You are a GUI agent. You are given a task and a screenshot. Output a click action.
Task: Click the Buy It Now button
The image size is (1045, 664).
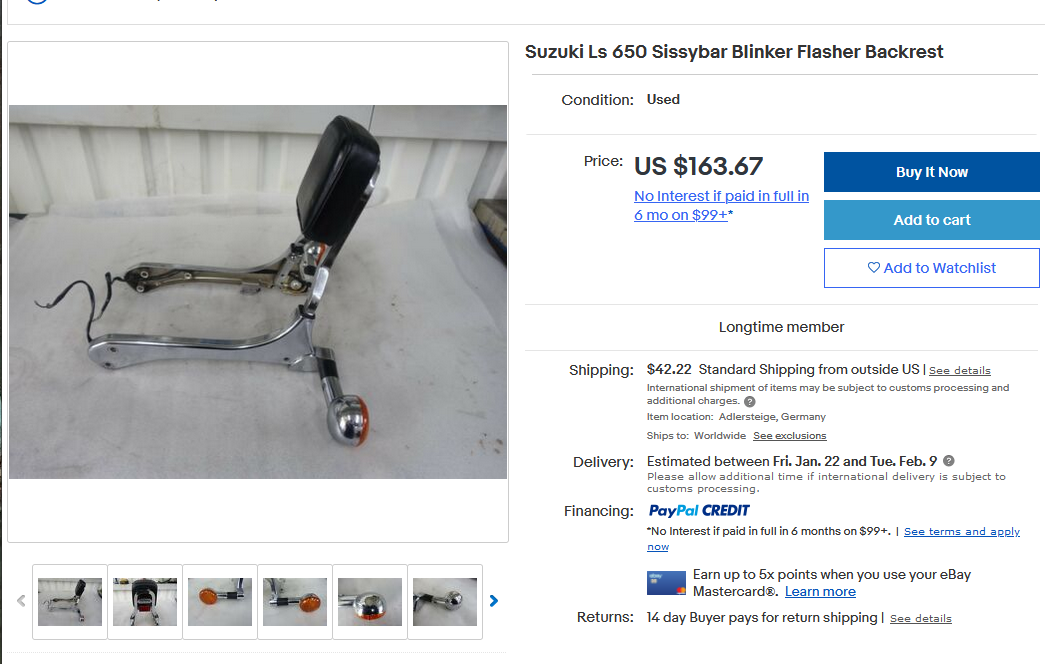coord(932,172)
